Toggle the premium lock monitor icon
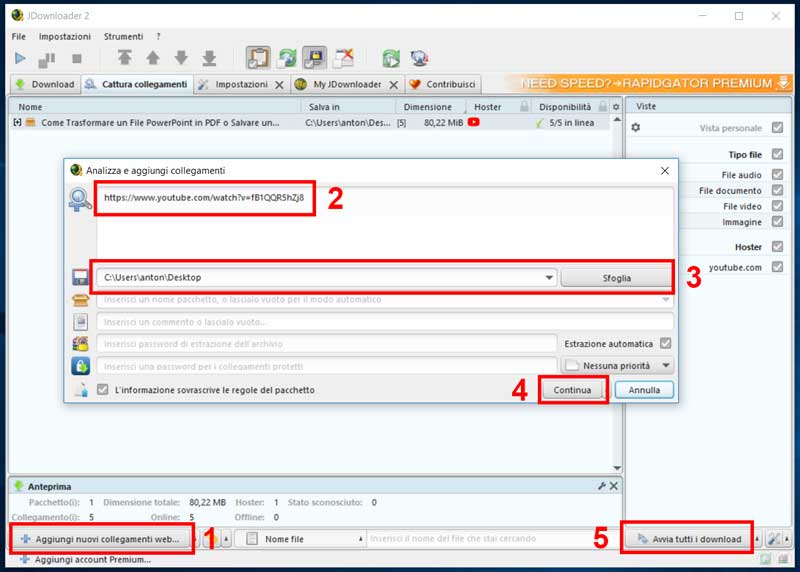 coord(315,58)
